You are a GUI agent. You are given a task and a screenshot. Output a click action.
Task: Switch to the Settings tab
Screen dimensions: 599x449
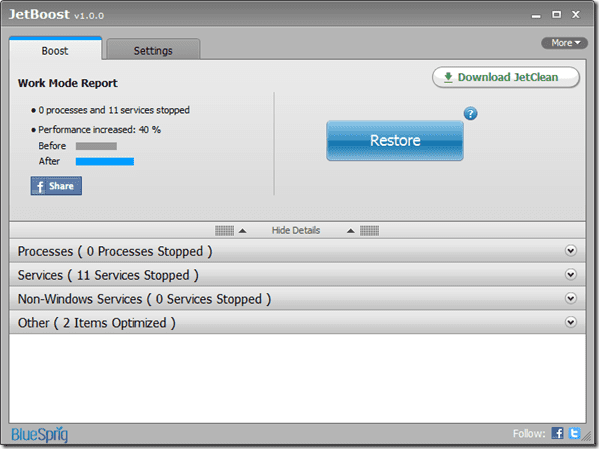point(153,50)
